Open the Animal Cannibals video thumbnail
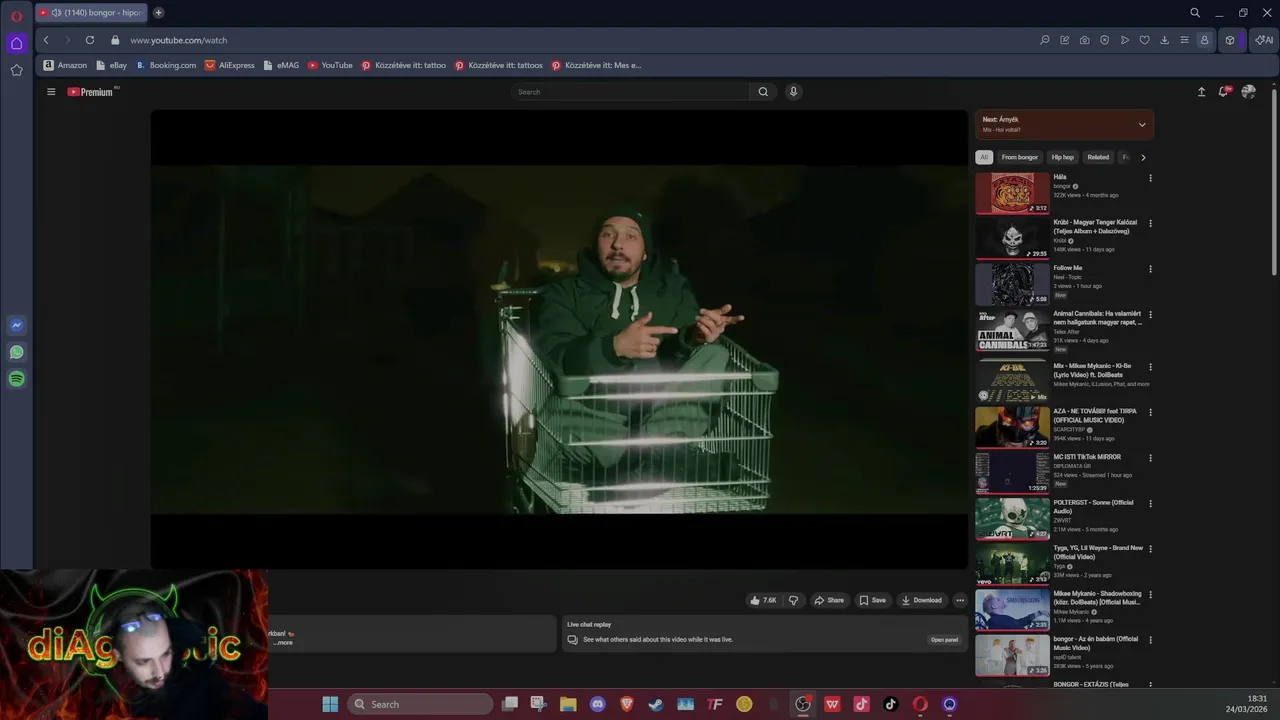 tap(1012, 330)
